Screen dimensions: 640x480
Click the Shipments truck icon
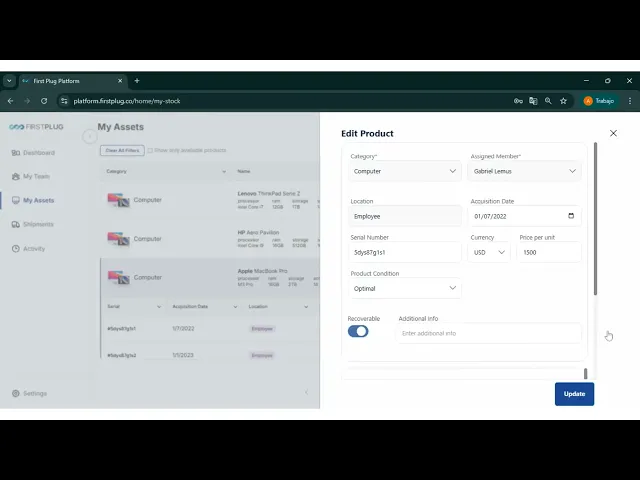coord(16,224)
